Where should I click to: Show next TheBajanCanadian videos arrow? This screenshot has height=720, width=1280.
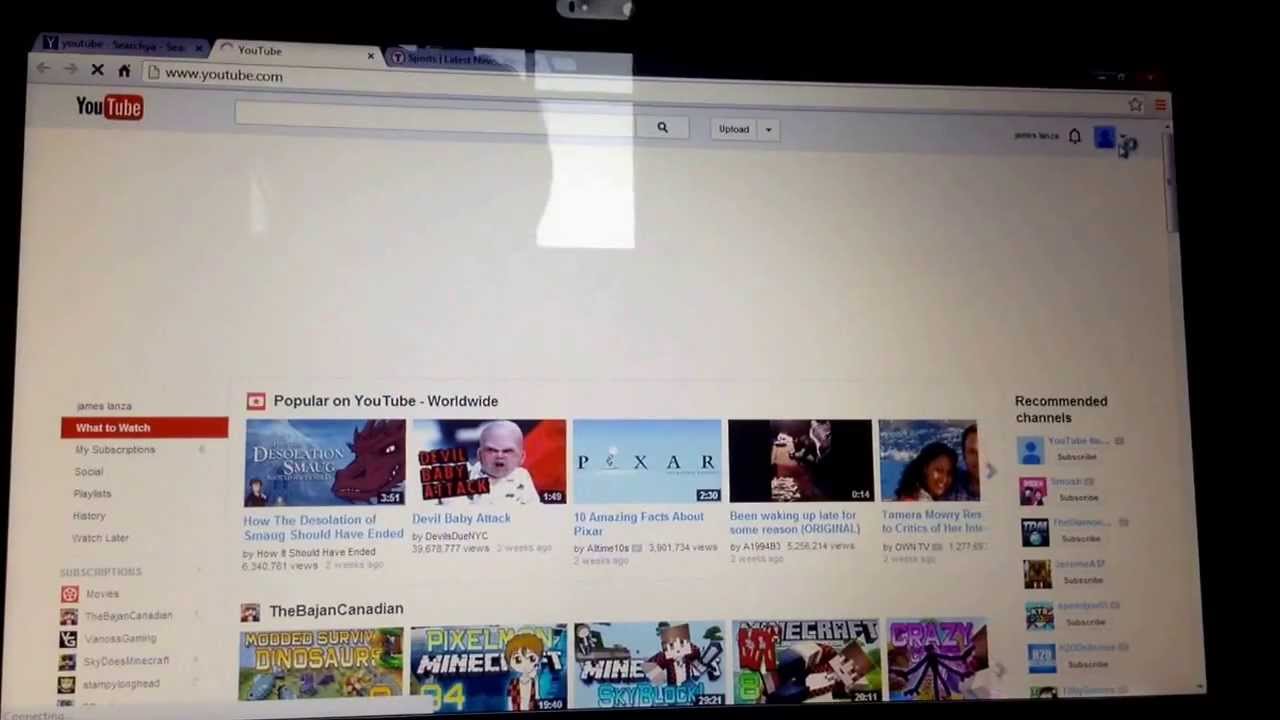click(998, 669)
